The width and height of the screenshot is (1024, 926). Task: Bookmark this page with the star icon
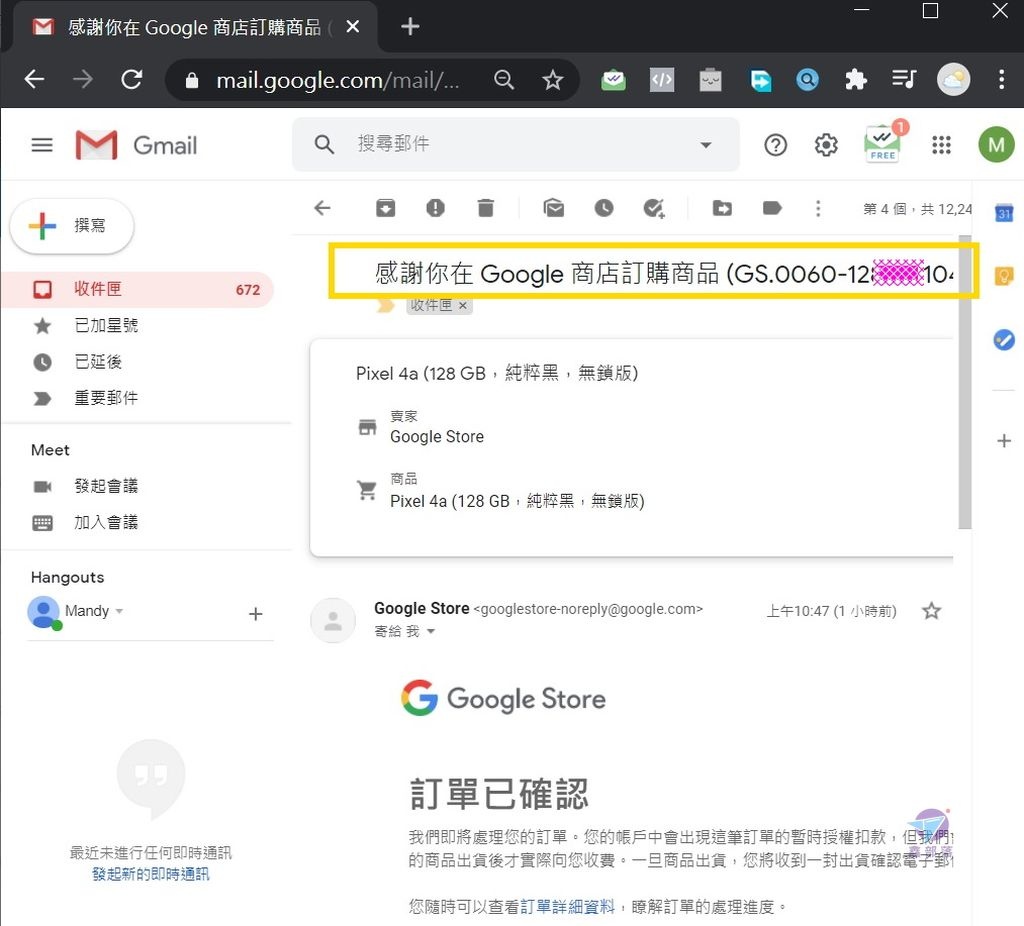(552, 80)
